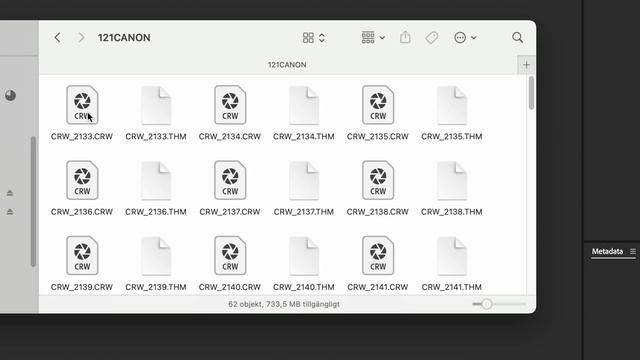Open the Metadata panel hamburger menu
640x360 pixels.
pyautogui.click(x=633, y=251)
